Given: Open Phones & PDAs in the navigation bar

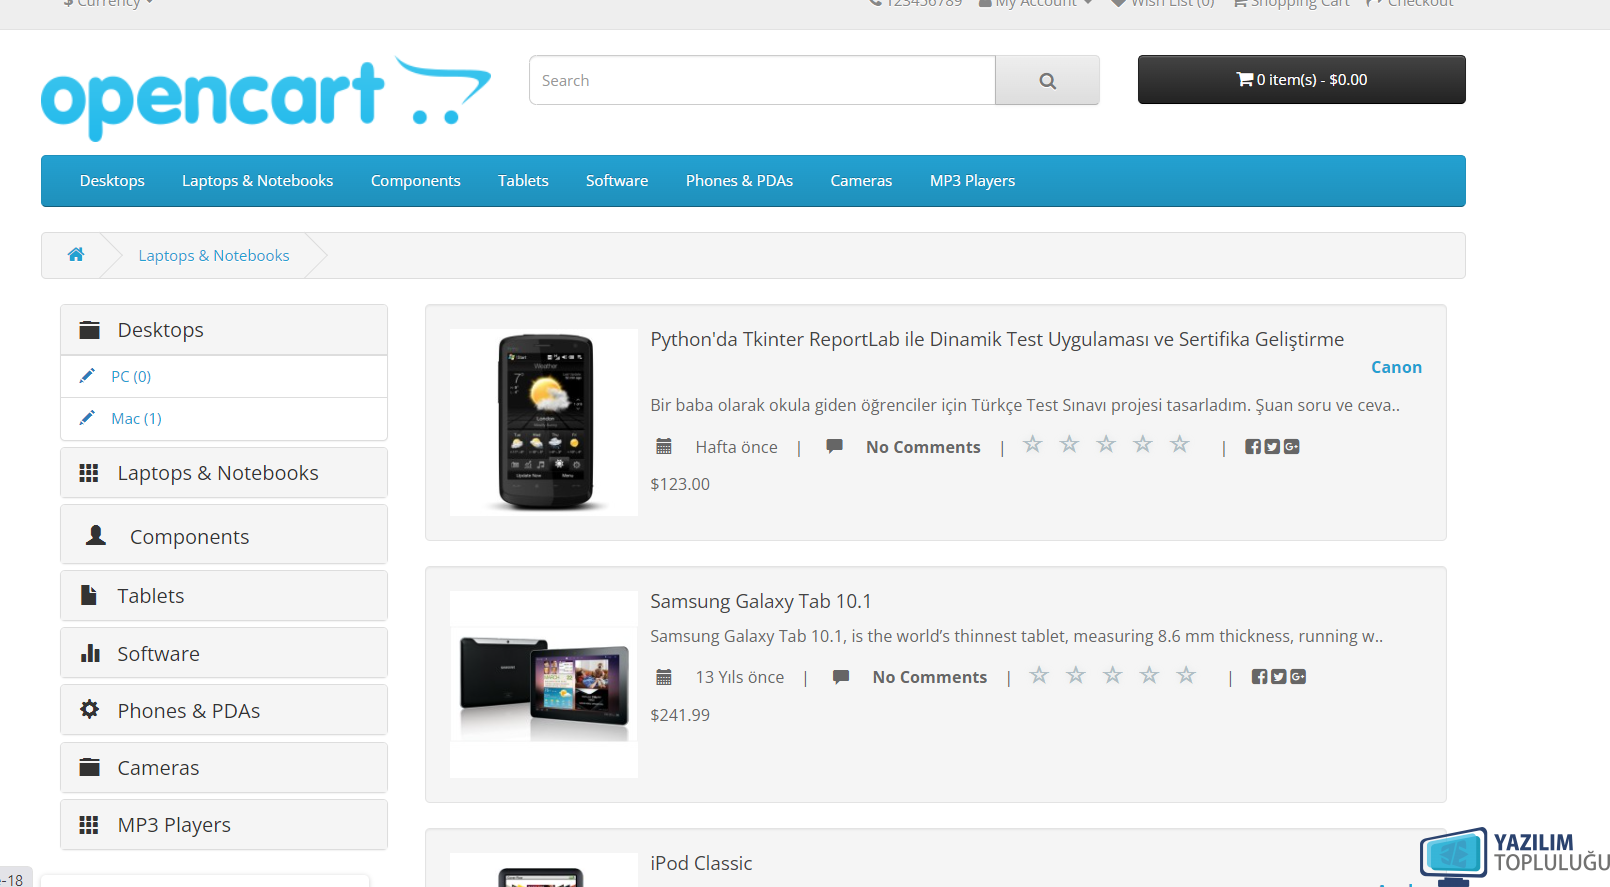Looking at the screenshot, I should pyautogui.click(x=739, y=181).
